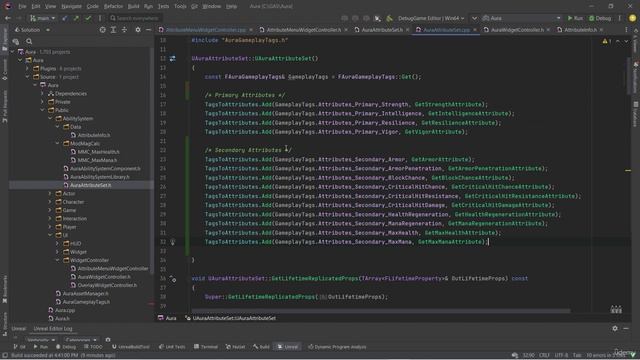Screen dimensions: 640x360
Task: Switch to AttributeInfo.h tab
Action: (580, 30)
